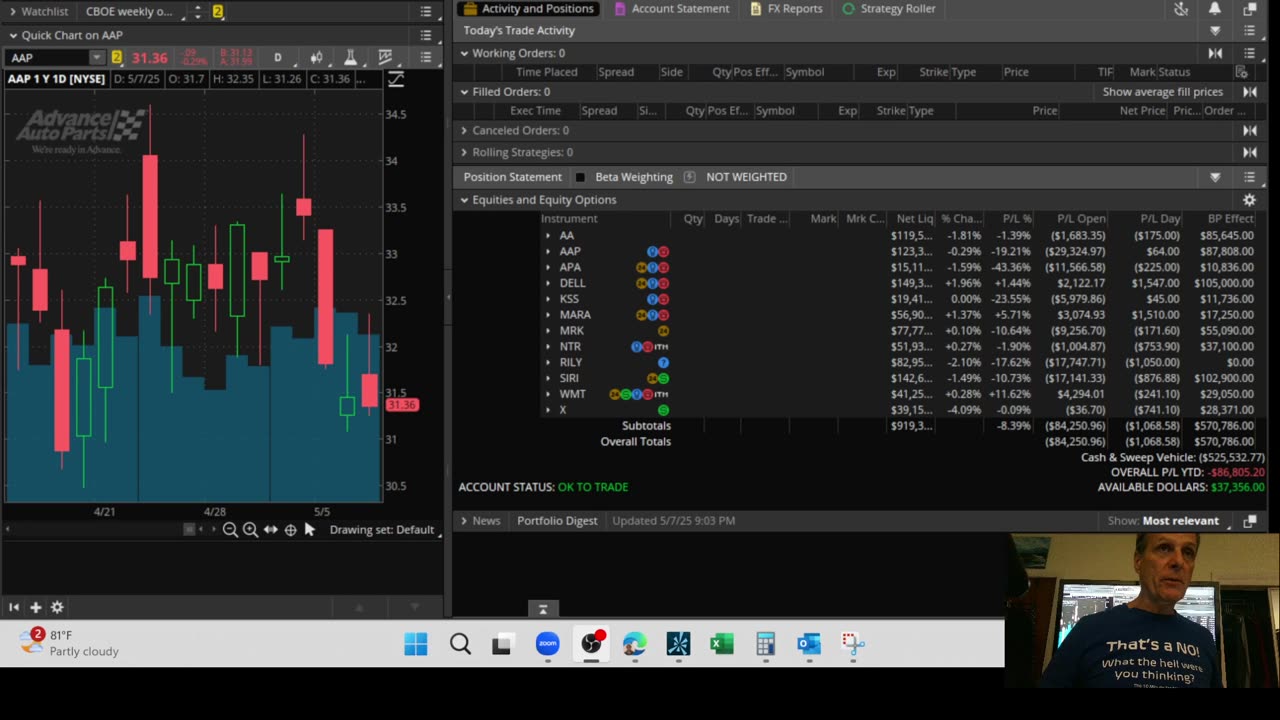This screenshot has width=1280, height=720.
Task: Open the AAP symbol dropdown arrow
Action: [96, 58]
